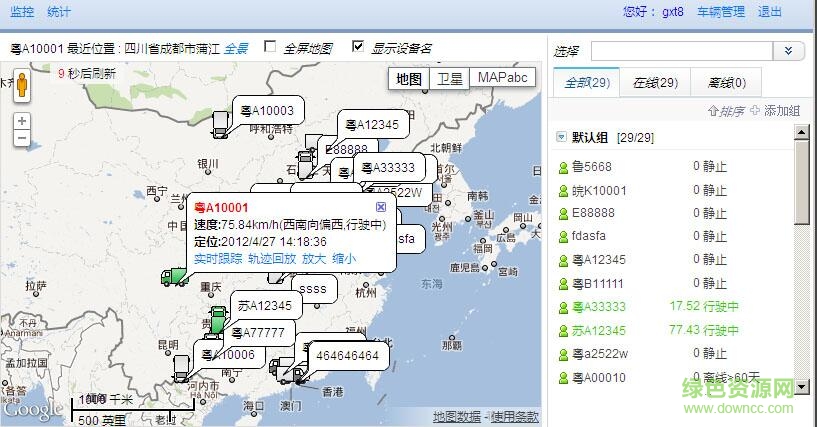Select 粤A00010 in vehicle list
The height and width of the screenshot is (427, 817).
tap(599, 378)
